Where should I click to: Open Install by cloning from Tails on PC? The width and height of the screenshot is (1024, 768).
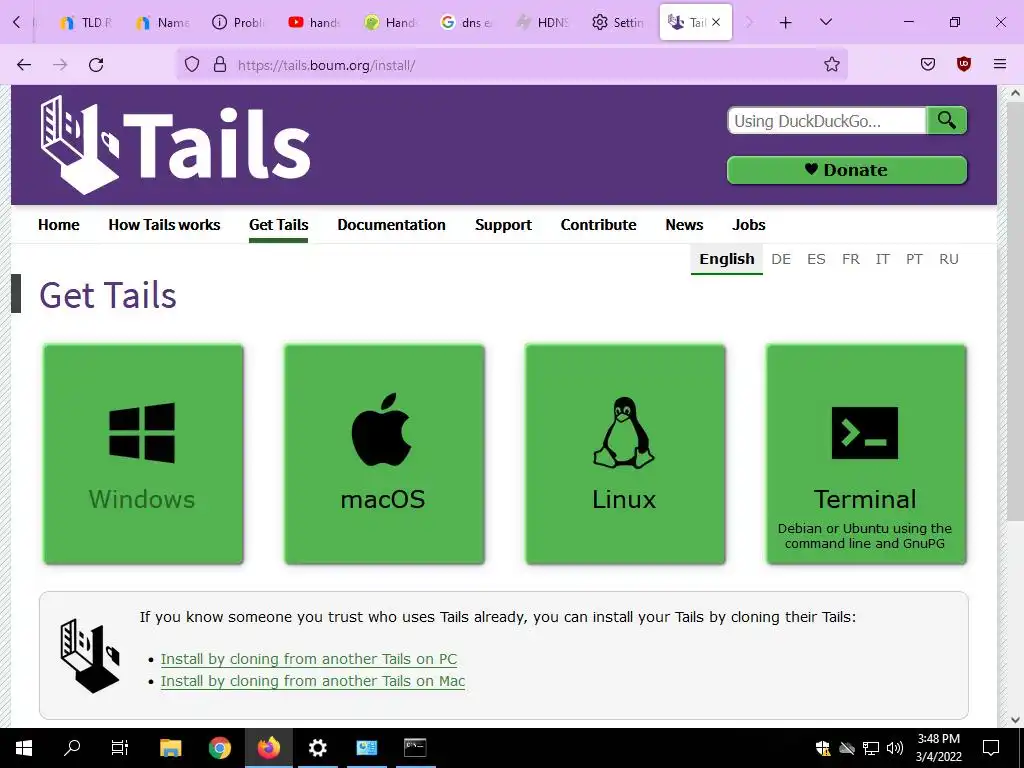pyautogui.click(x=309, y=659)
